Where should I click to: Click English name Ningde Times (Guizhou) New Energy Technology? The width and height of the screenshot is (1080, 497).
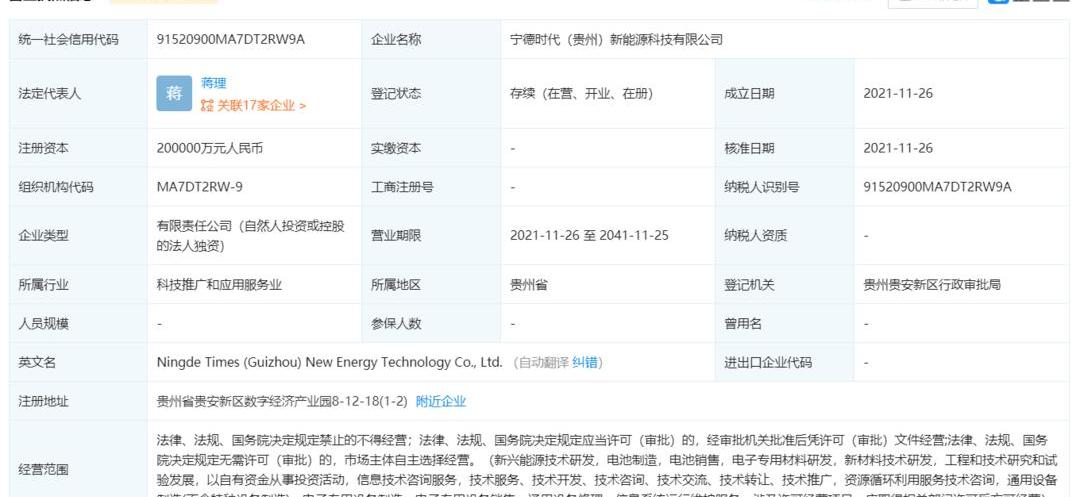[330, 362]
